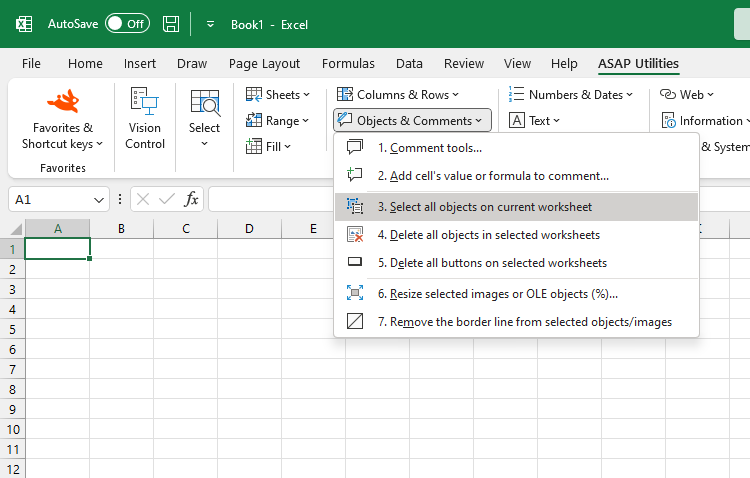Screen dimensions: 750x478
Task: Choose Remove the border line from objects
Action: pyautogui.click(x=517, y=322)
